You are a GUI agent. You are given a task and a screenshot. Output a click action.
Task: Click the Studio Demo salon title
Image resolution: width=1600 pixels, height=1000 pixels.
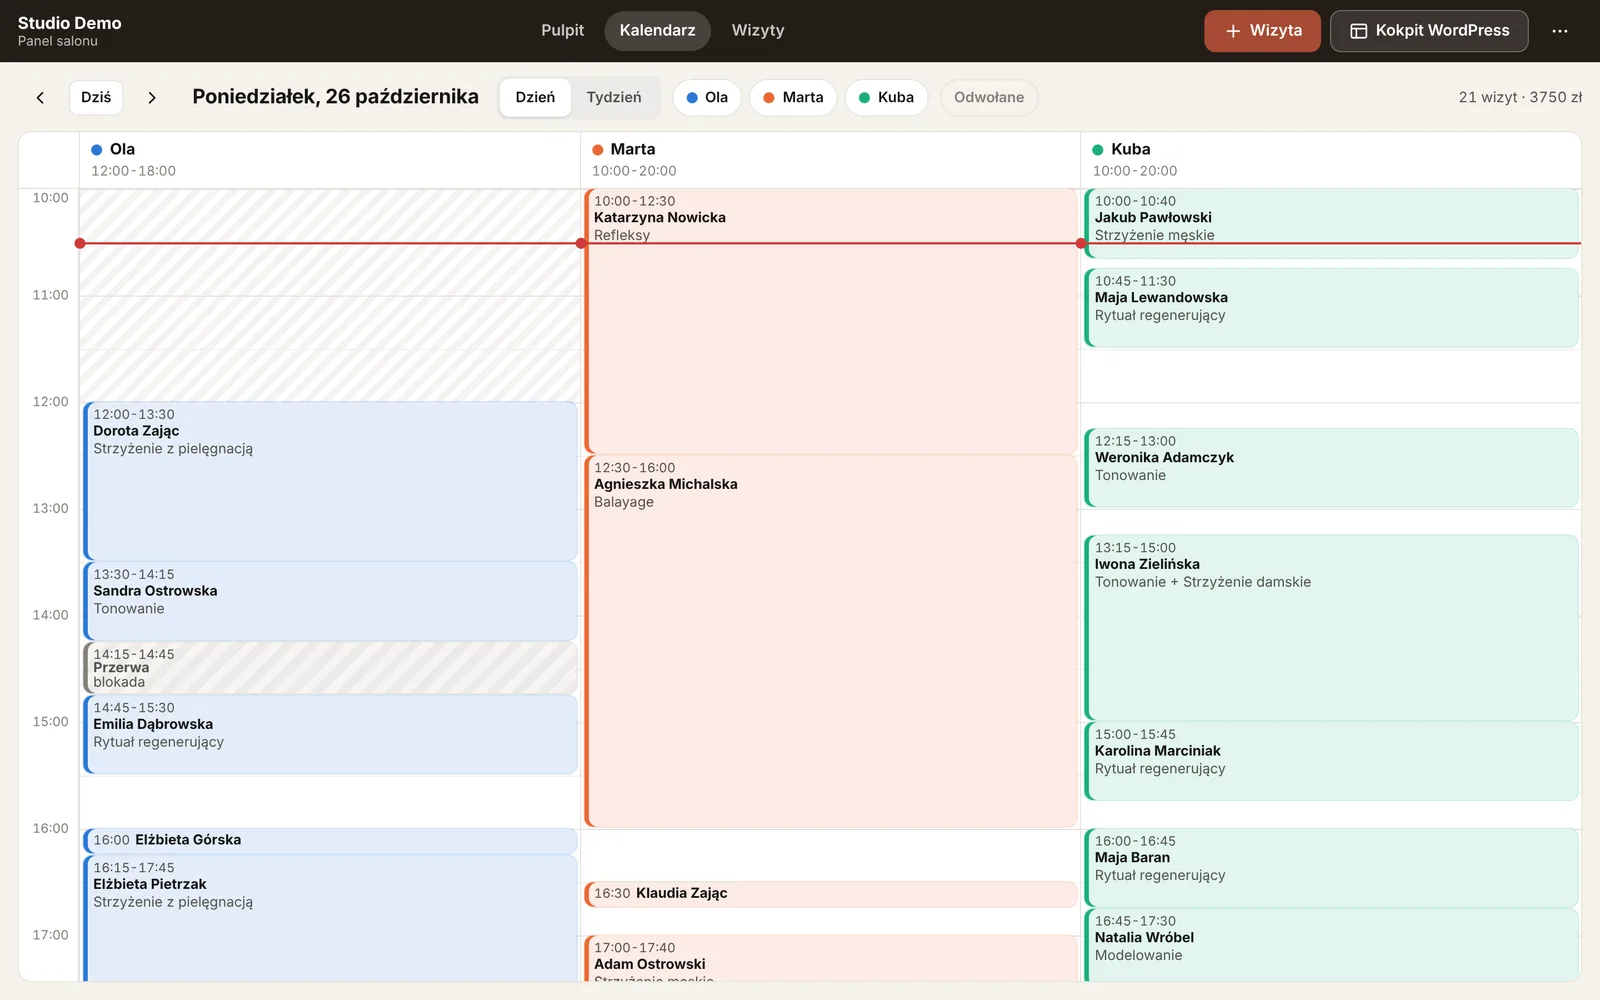(69, 23)
